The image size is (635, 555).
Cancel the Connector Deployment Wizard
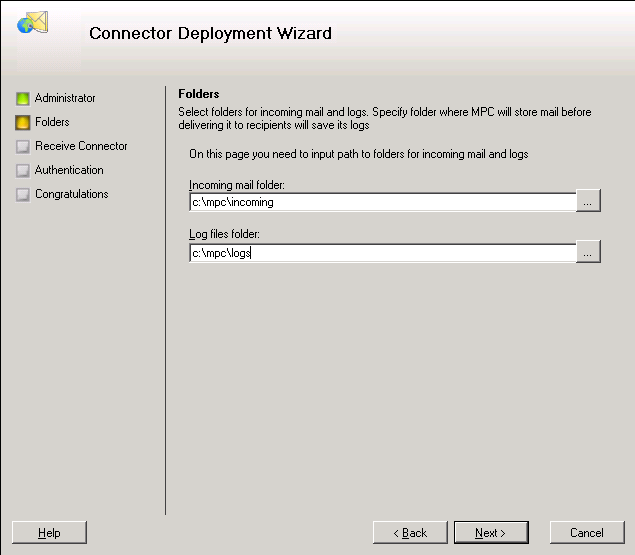(587, 532)
